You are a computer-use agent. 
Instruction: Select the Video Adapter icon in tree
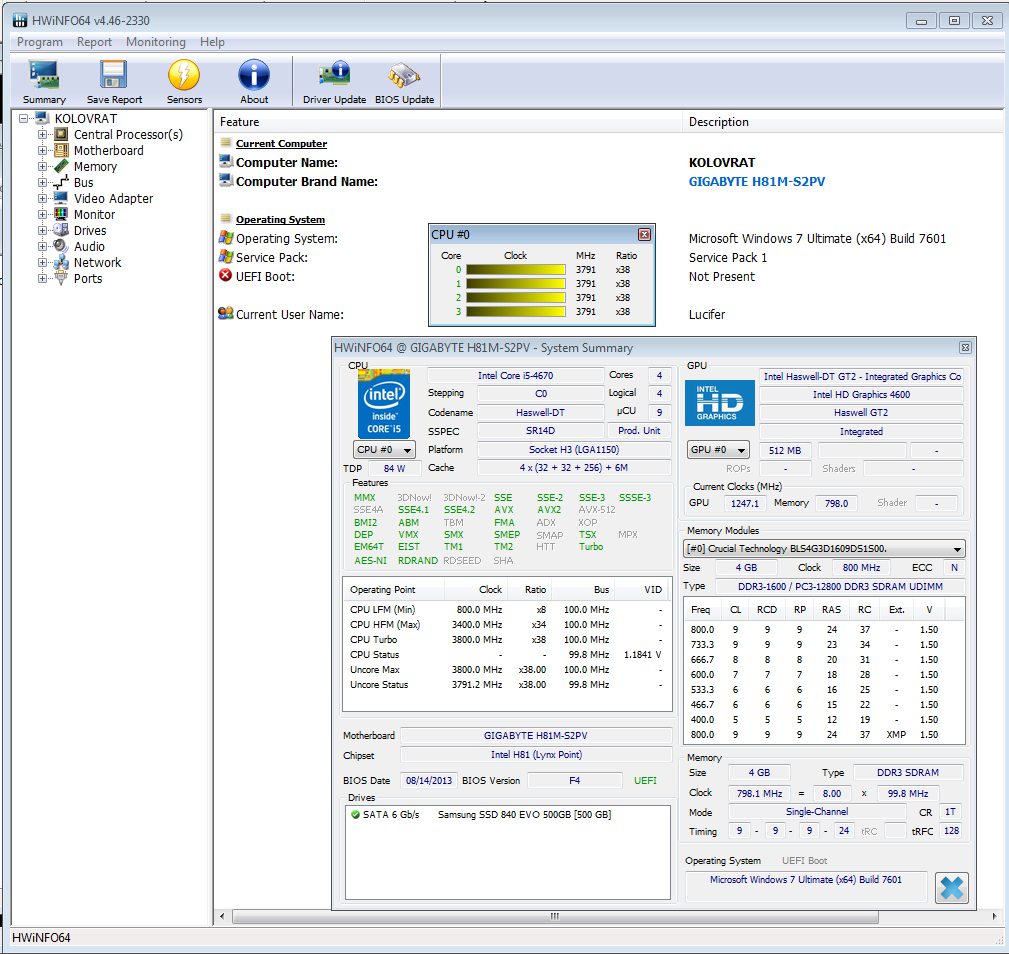pyautogui.click(x=61, y=198)
